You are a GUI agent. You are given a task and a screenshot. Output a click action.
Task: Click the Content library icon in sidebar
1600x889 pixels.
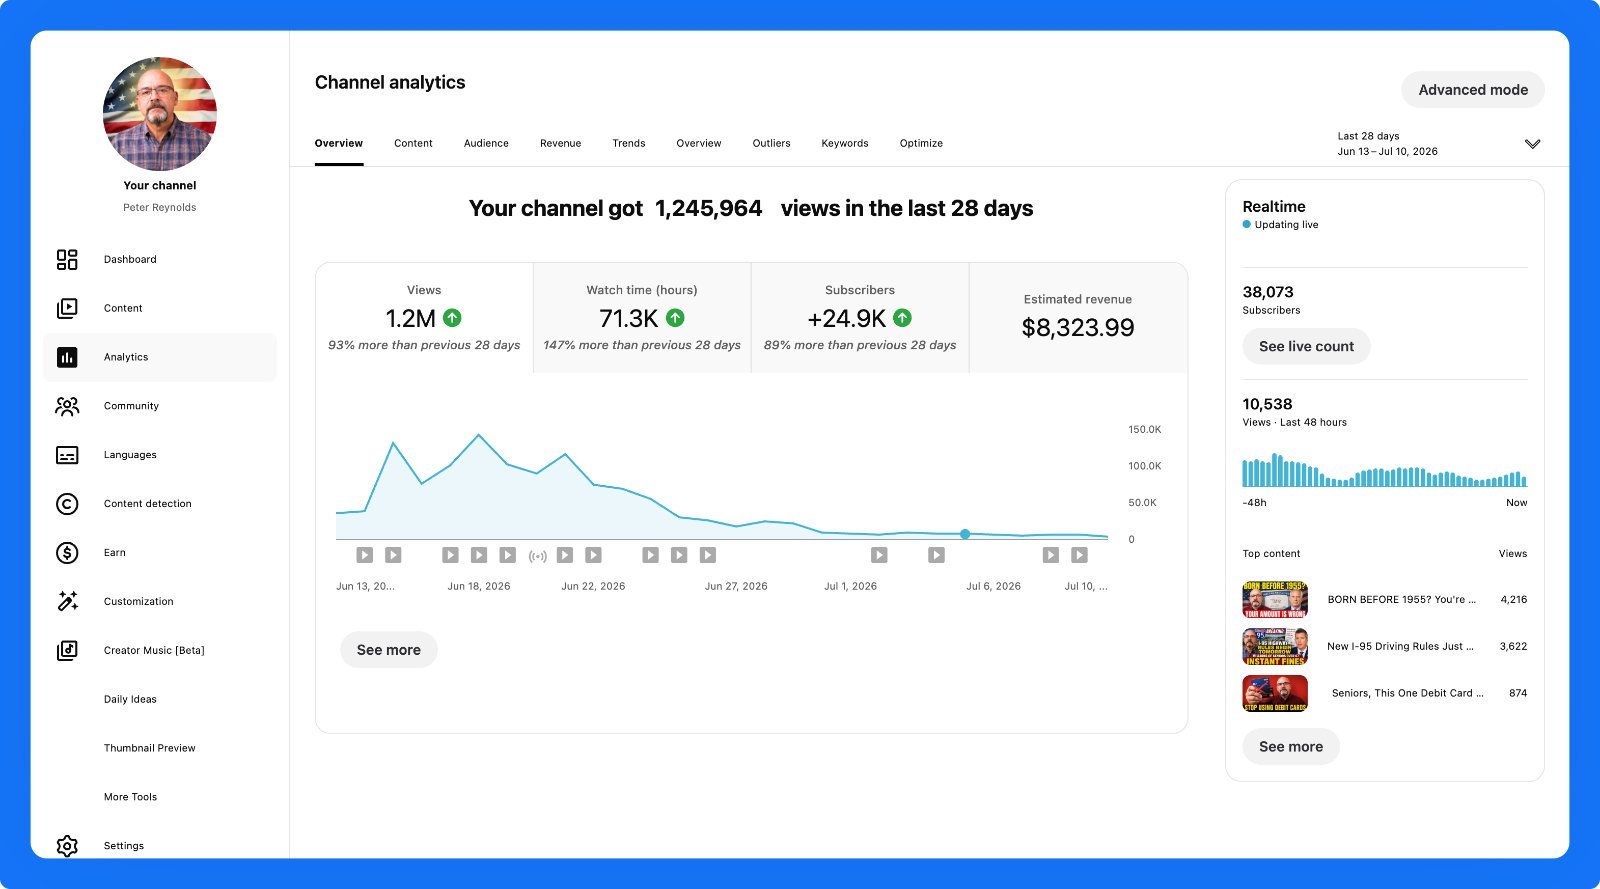click(x=67, y=308)
